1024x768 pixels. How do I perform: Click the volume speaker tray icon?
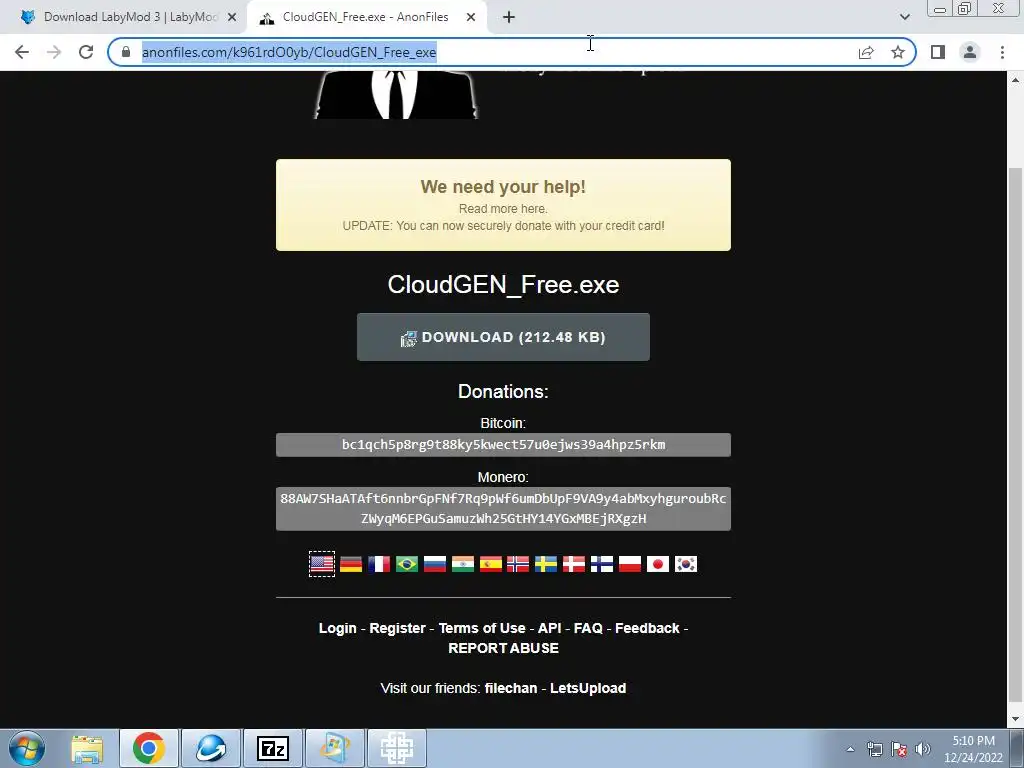click(923, 749)
